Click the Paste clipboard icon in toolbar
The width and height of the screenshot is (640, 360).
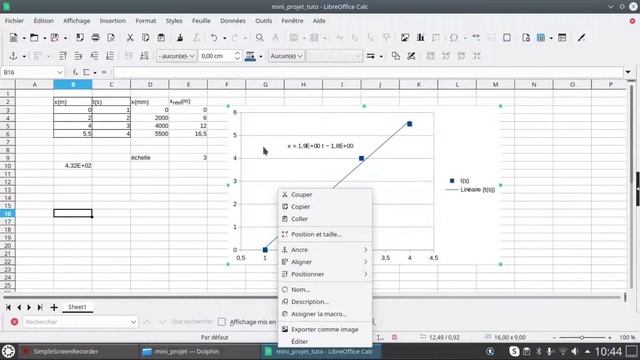(x=161, y=38)
